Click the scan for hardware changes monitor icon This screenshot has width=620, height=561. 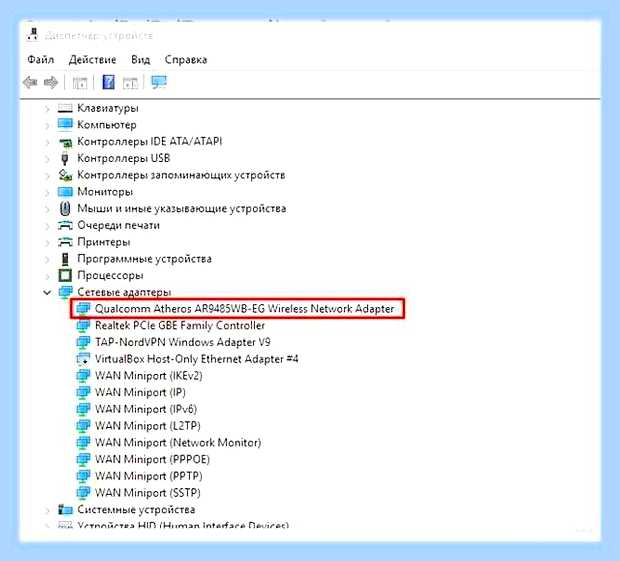pyautogui.click(x=159, y=82)
